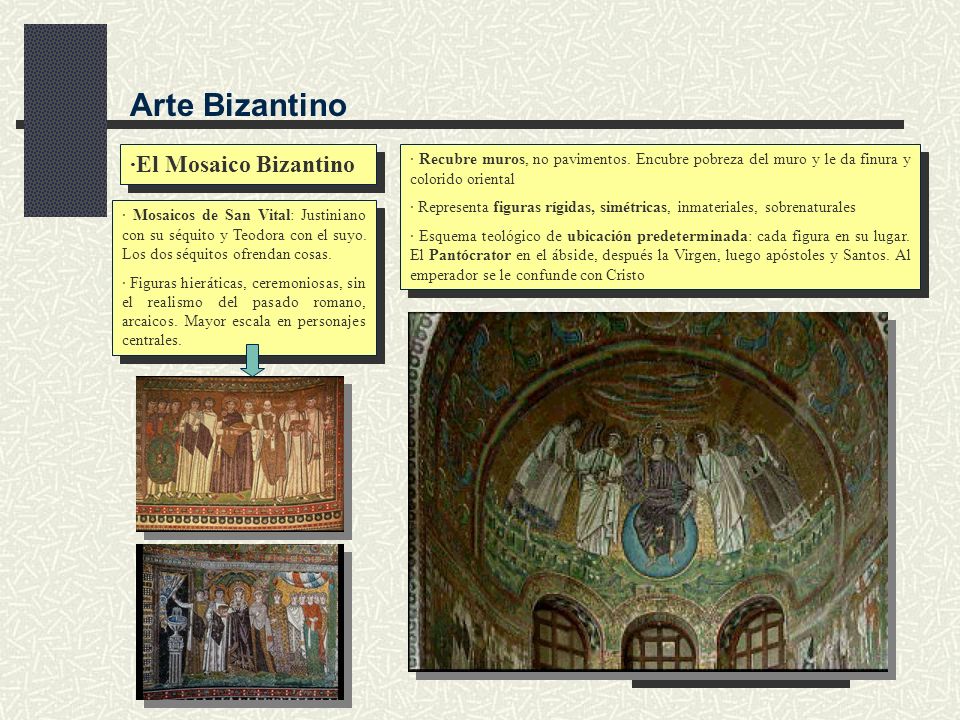960x720 pixels.
Task: Click the "Recubre muros" bullet text
Action: click(x=660, y=169)
